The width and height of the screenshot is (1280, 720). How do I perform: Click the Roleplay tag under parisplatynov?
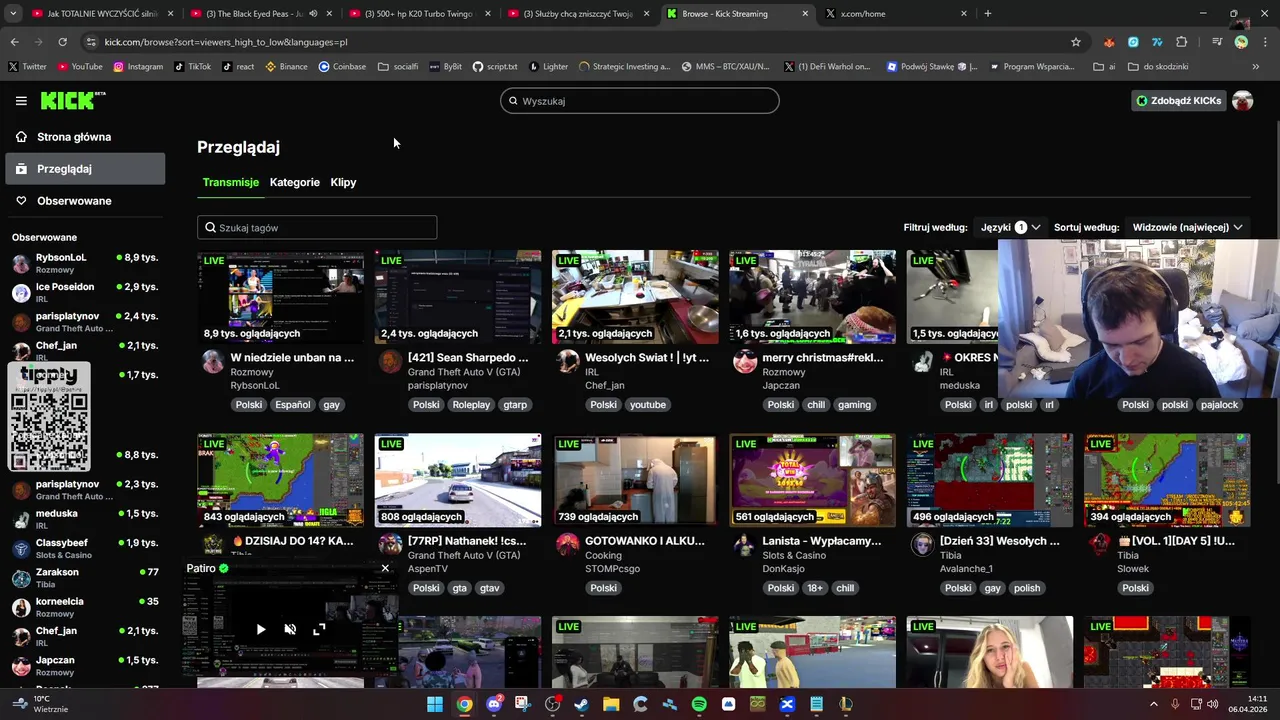click(471, 405)
